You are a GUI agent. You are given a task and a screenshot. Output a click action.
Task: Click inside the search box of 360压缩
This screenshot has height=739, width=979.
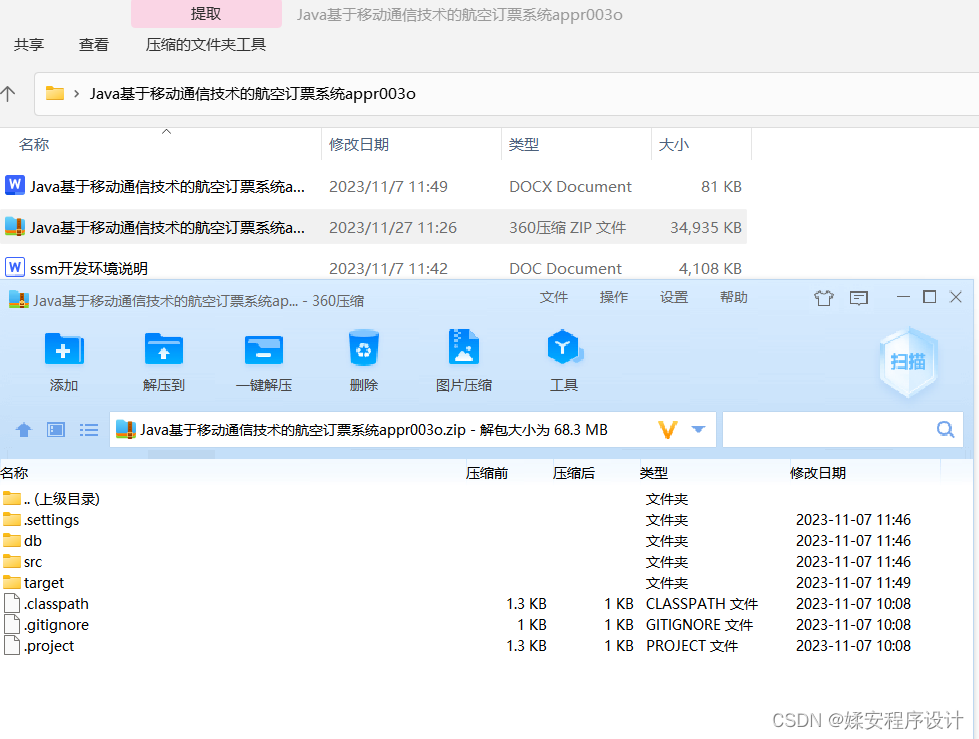840,429
